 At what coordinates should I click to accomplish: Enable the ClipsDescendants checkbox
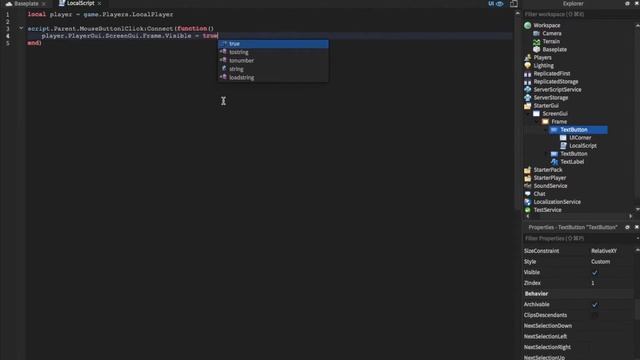click(595, 316)
